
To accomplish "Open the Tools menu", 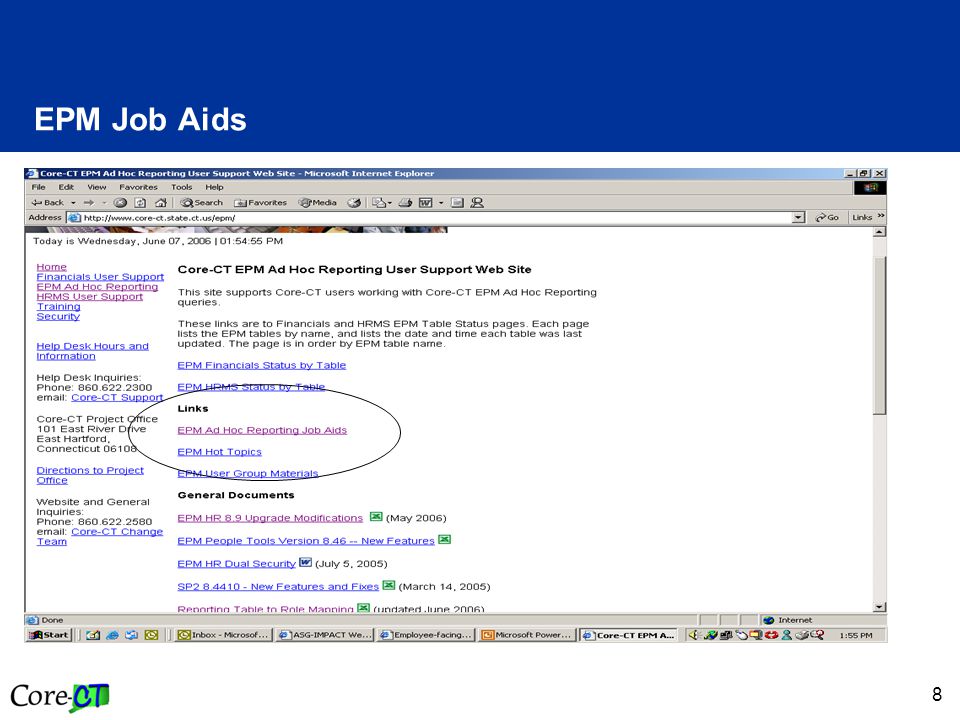I will click(181, 187).
